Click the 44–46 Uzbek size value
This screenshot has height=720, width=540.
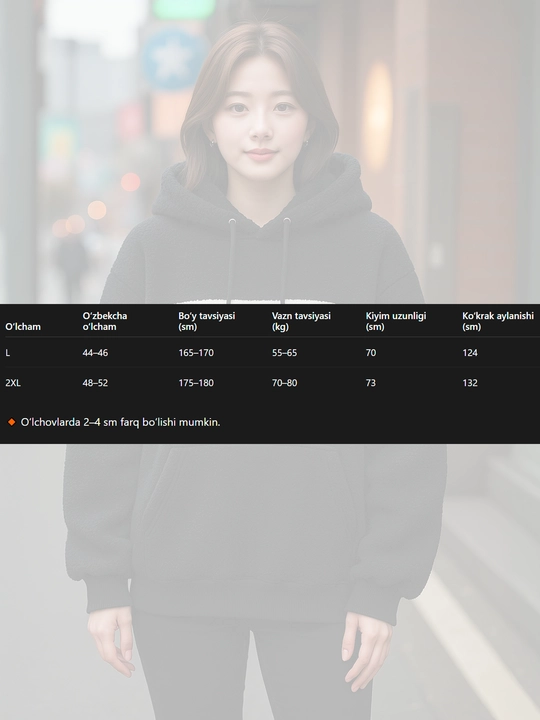(95, 353)
